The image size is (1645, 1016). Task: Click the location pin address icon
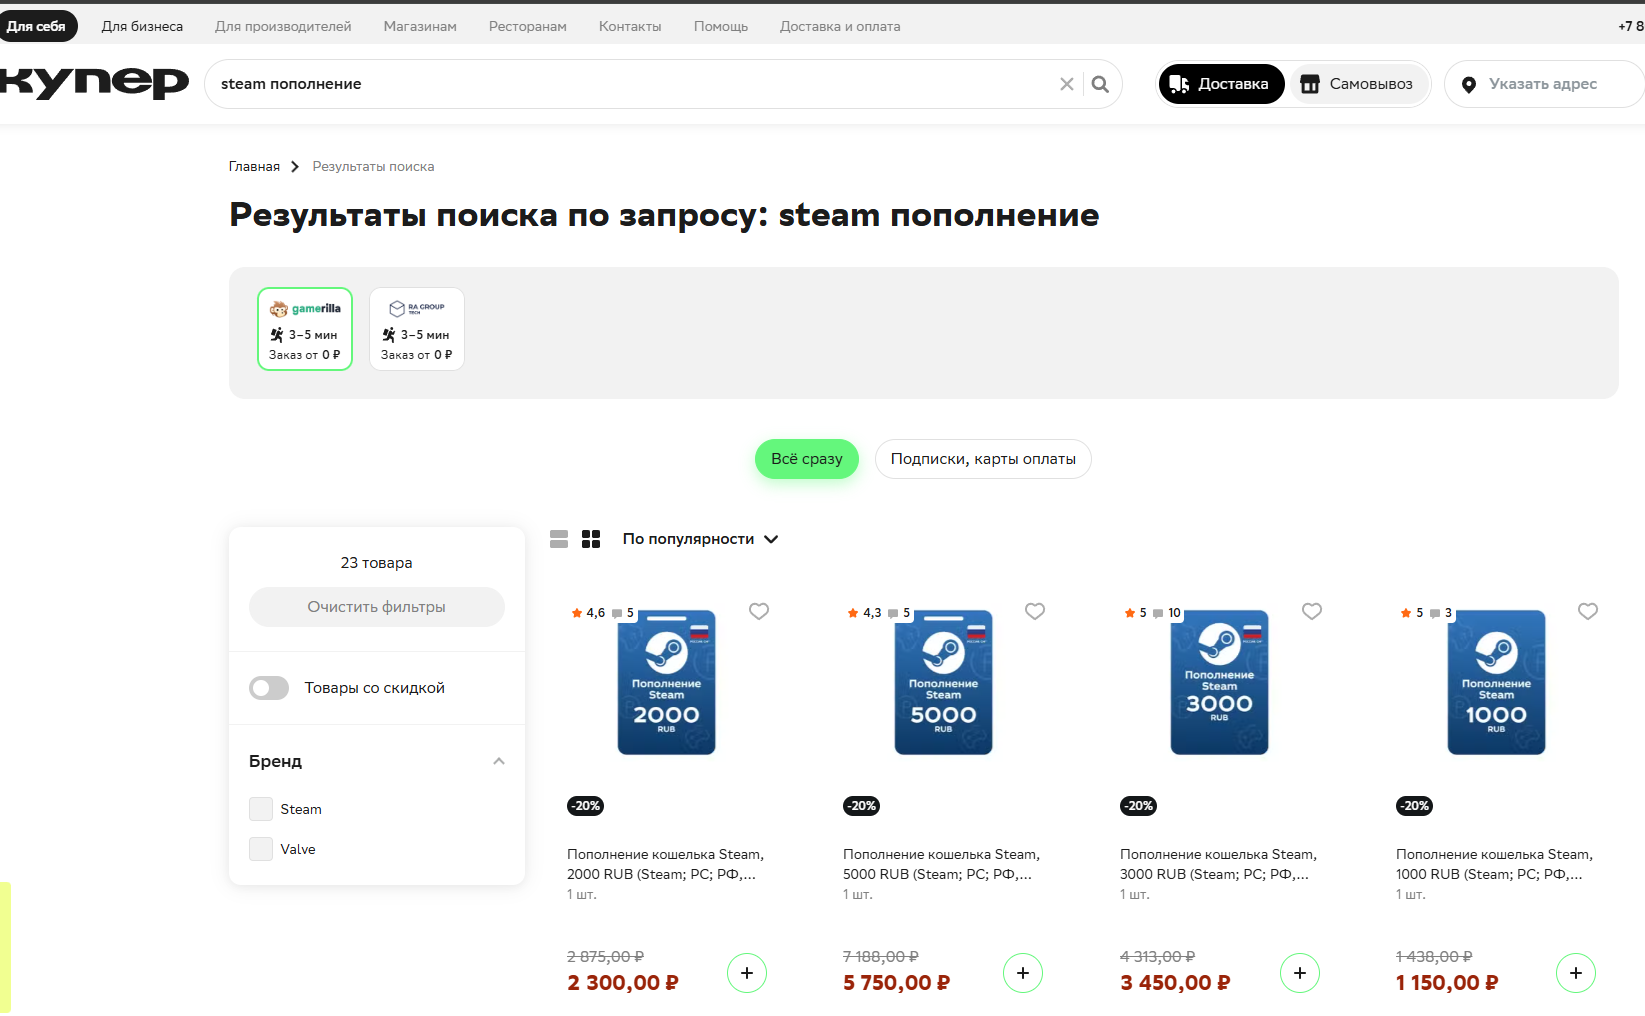(1469, 85)
